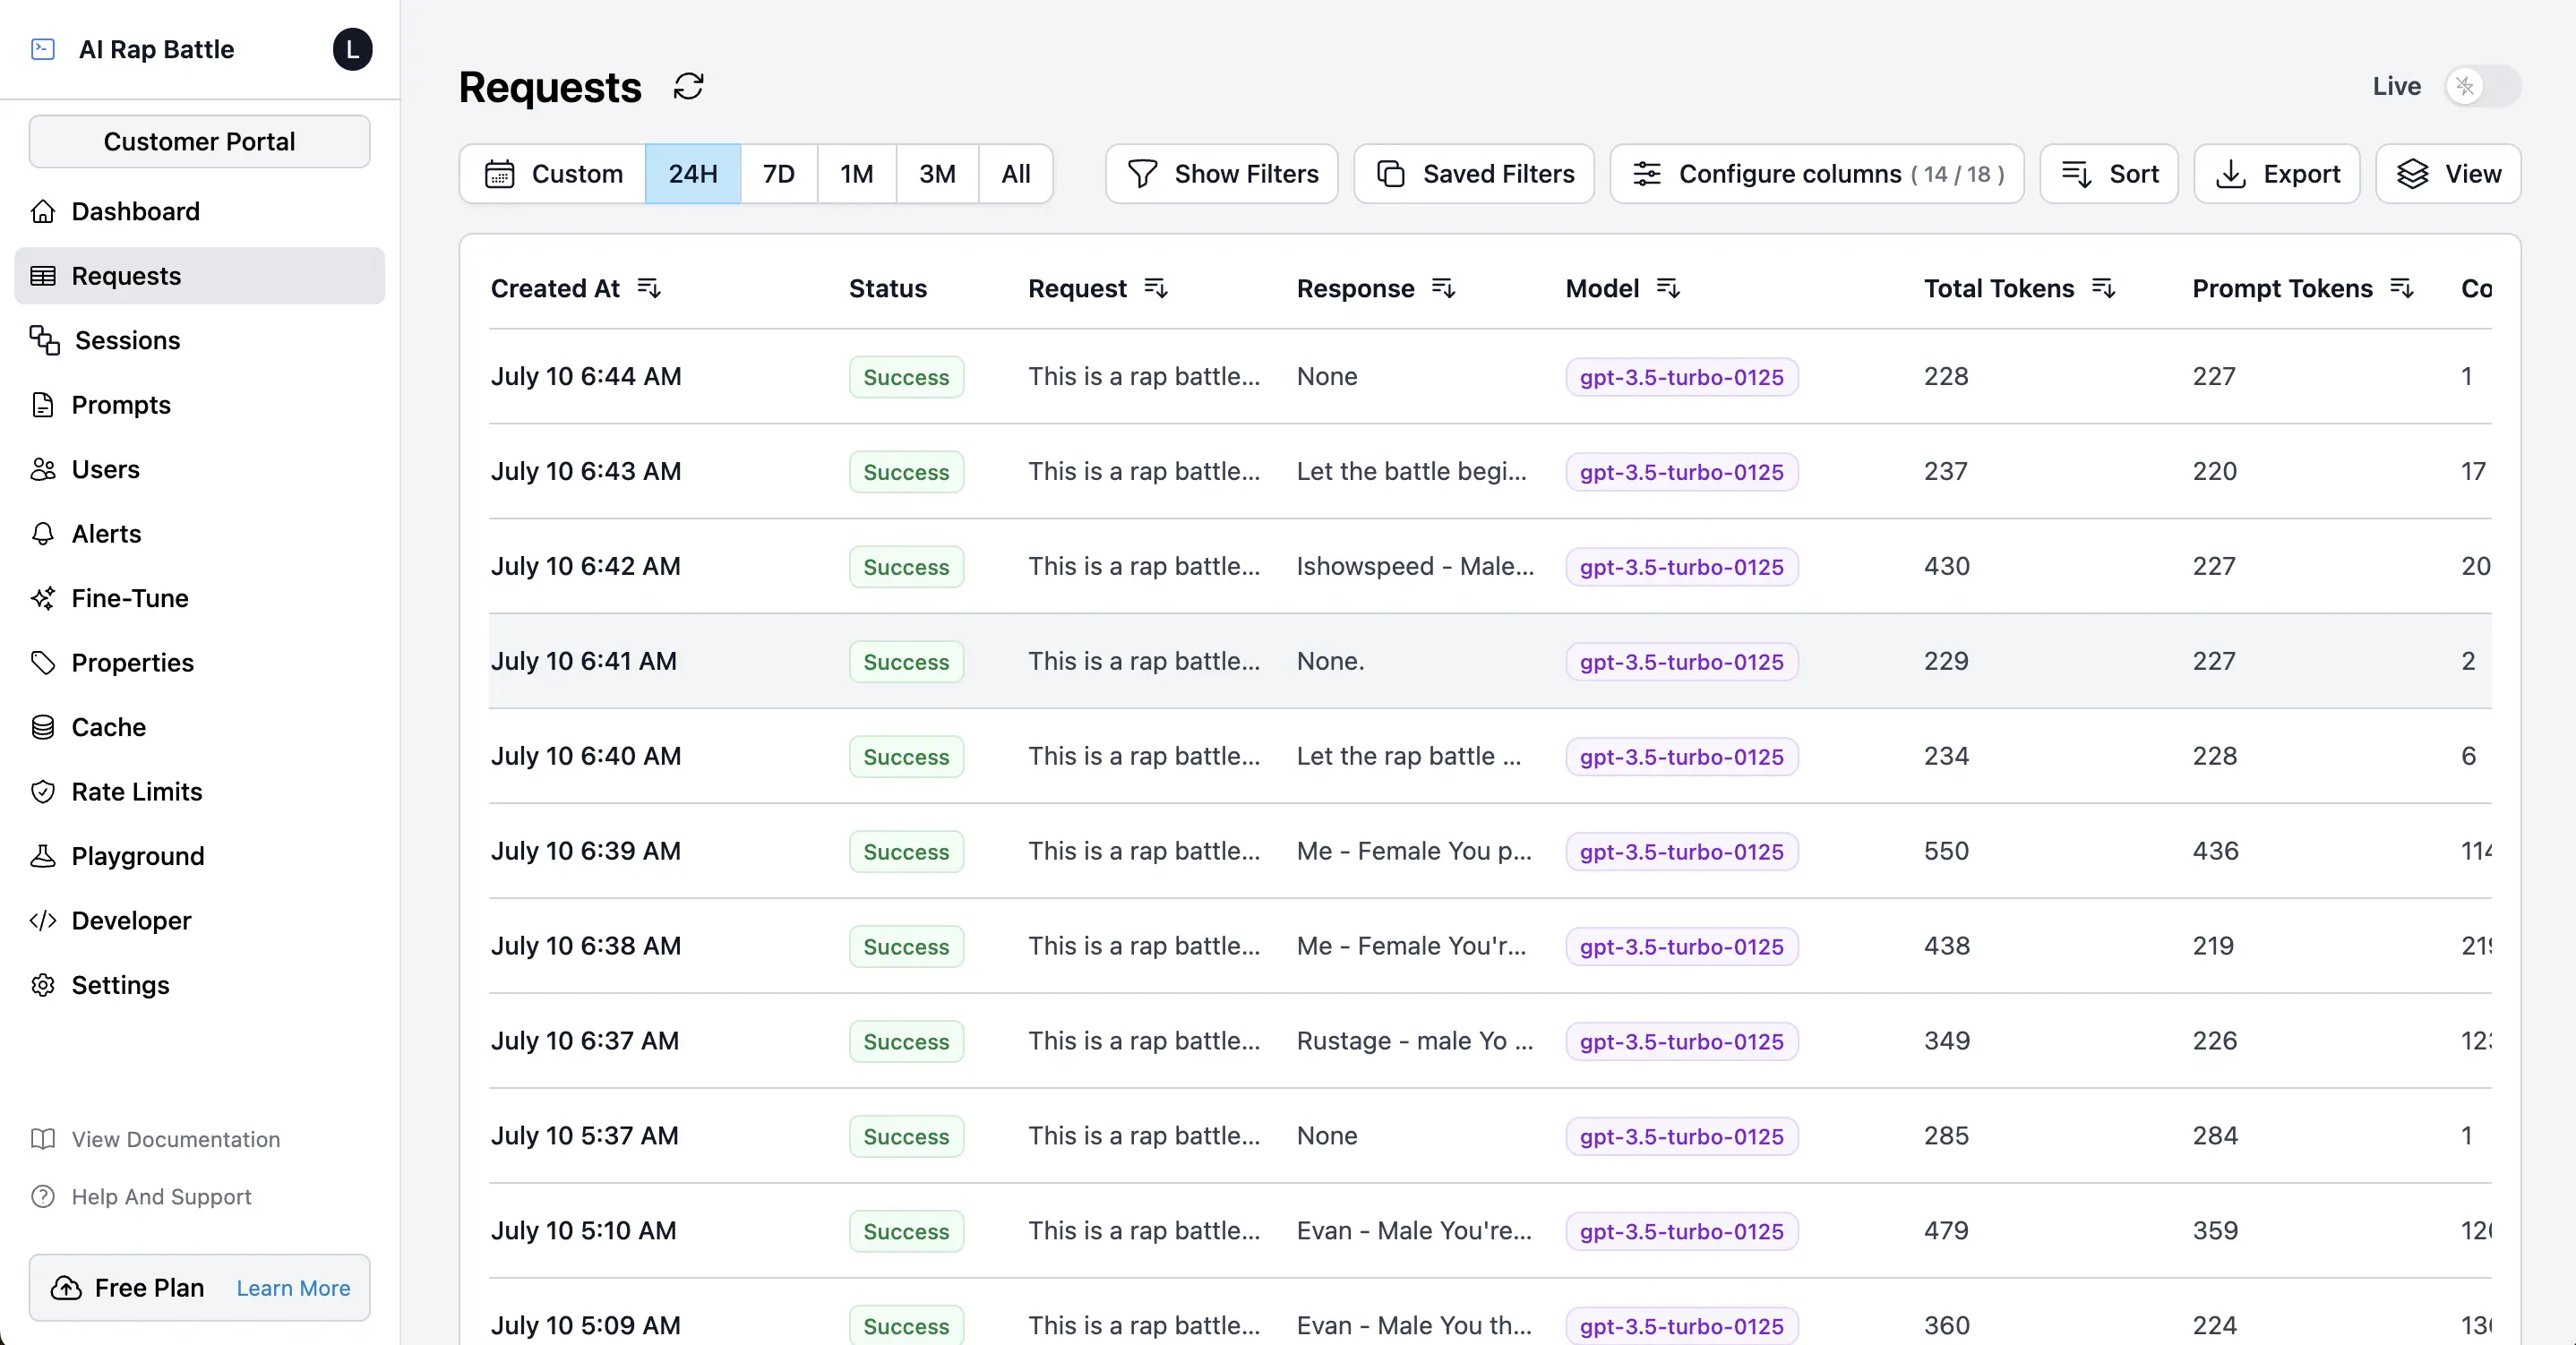
Task: Click Learn More on Free Plan
Action: (293, 1288)
